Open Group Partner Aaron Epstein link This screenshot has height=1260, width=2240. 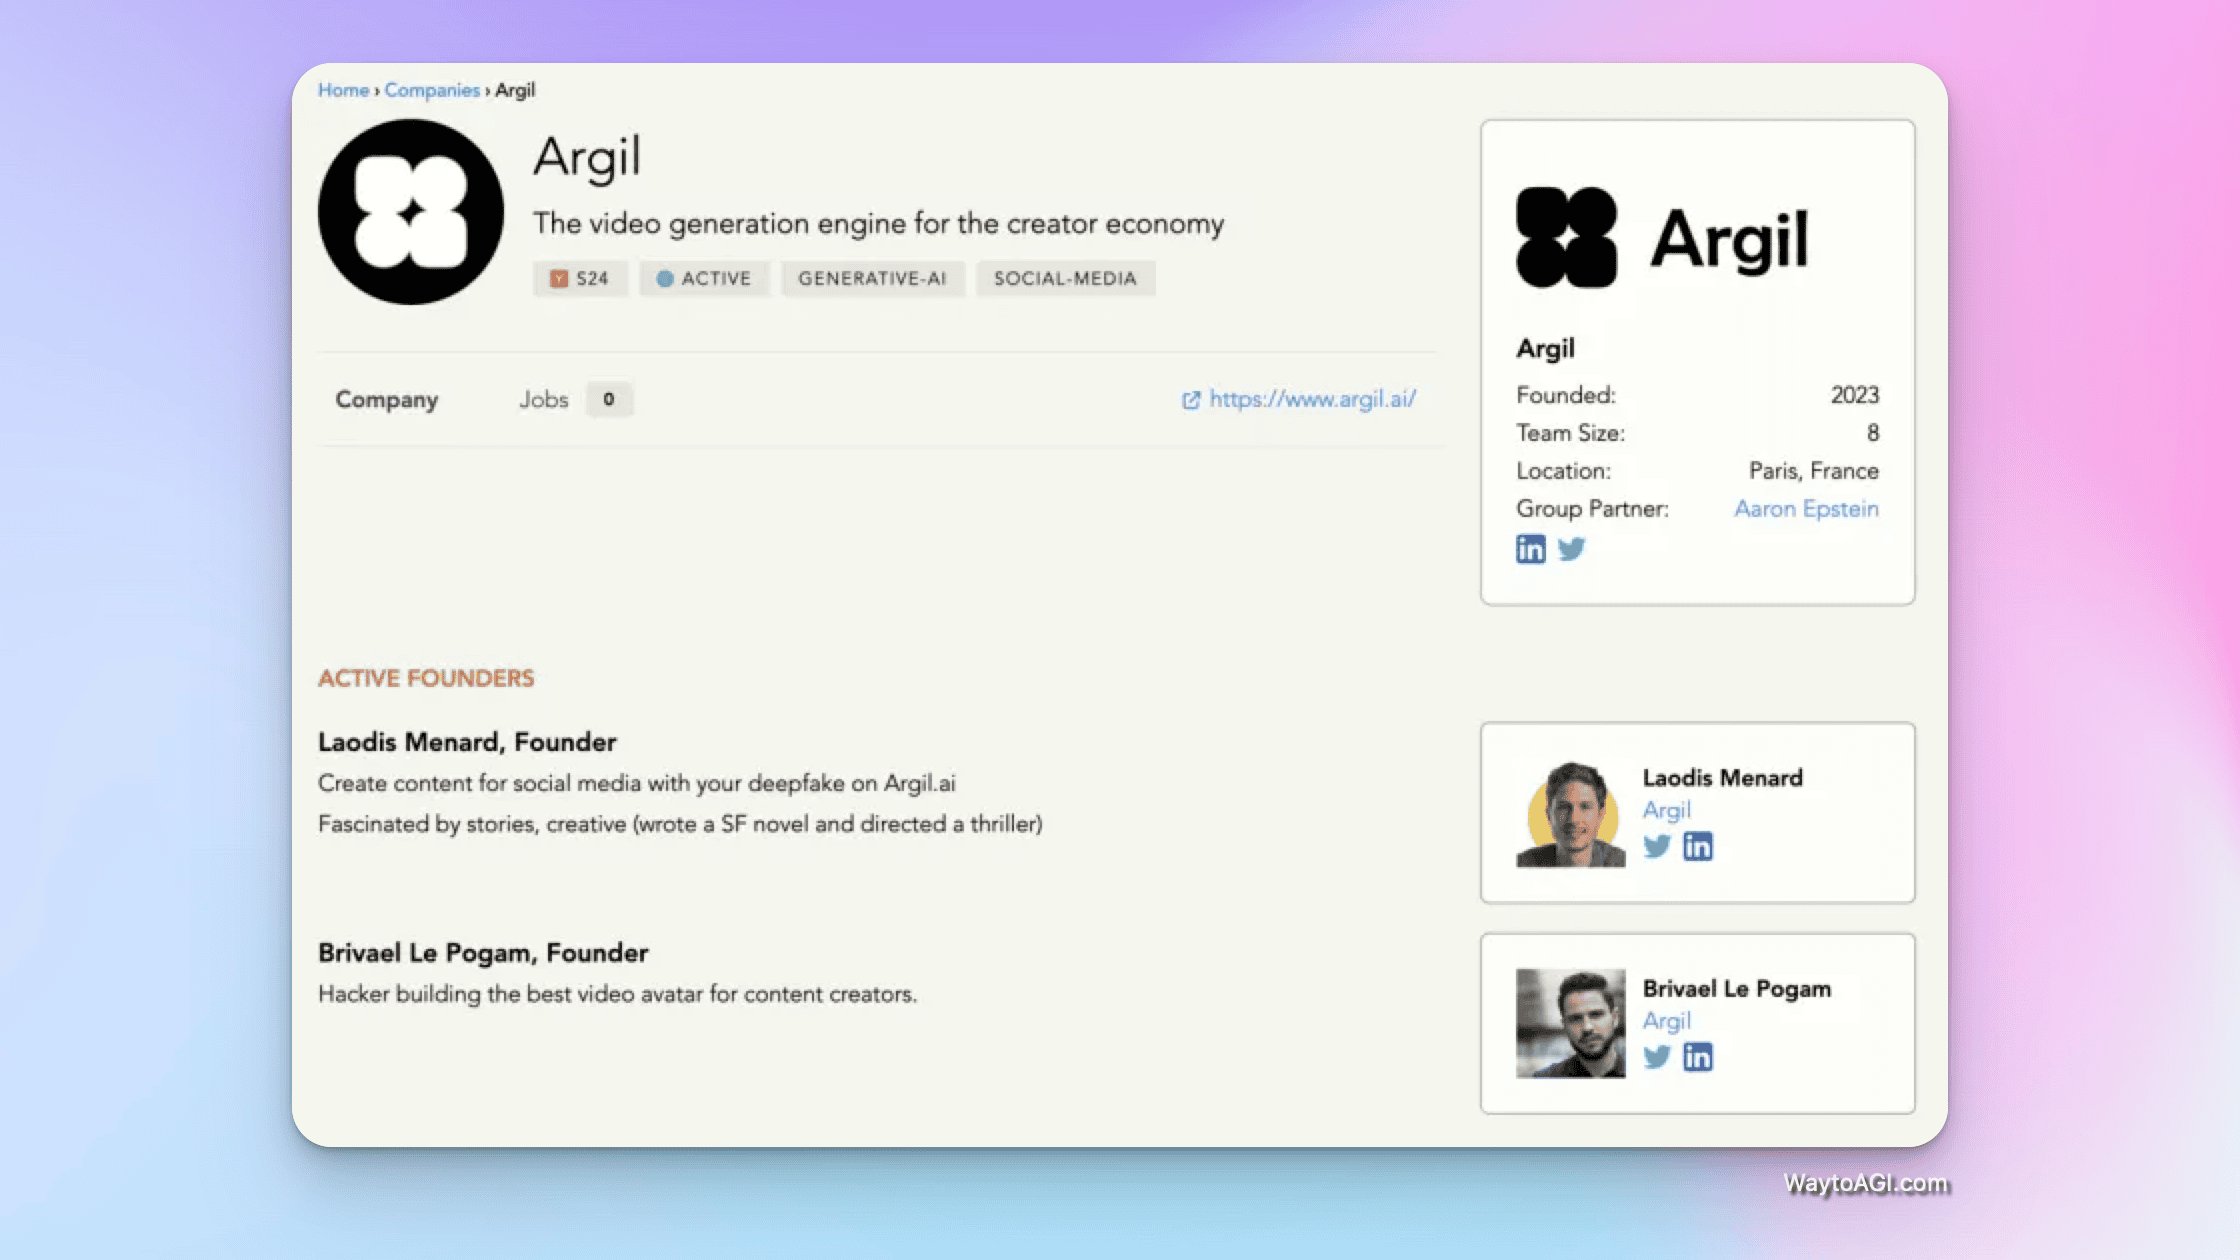coord(1806,509)
